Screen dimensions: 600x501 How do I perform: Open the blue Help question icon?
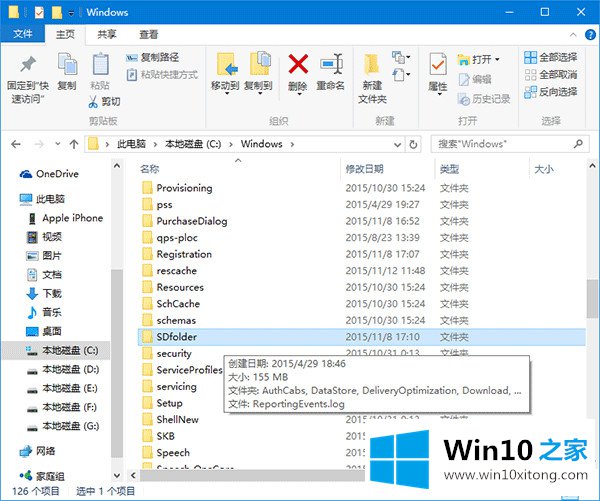click(x=590, y=35)
